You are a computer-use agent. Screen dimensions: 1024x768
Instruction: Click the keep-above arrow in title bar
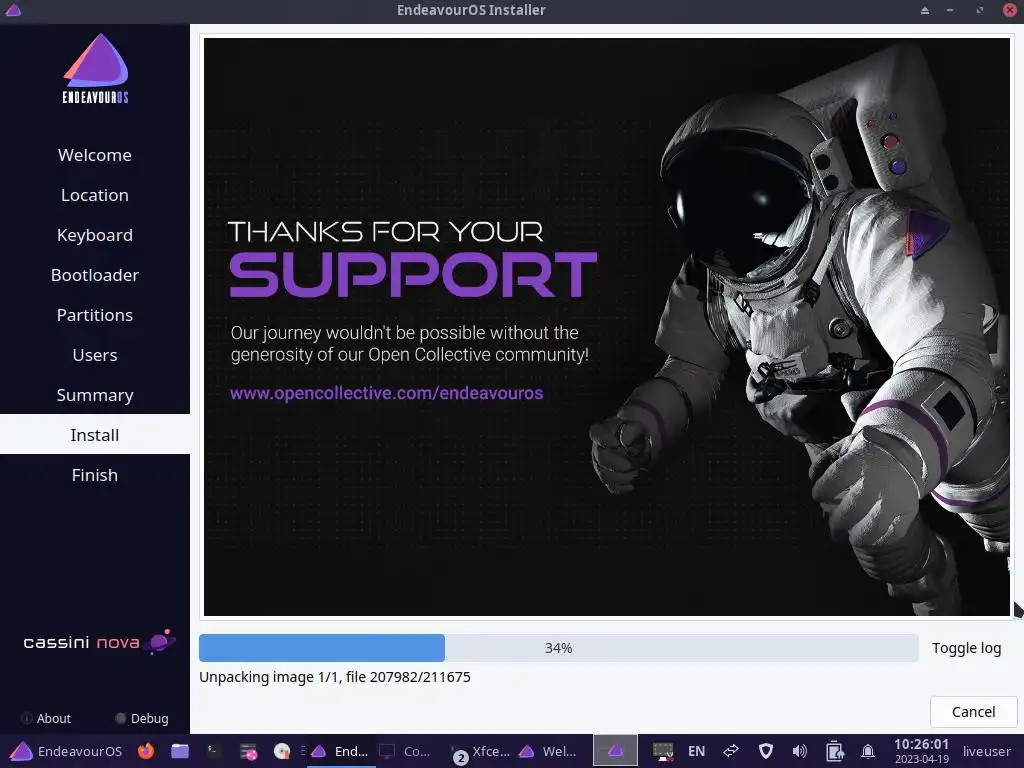pyautogui.click(x=925, y=10)
